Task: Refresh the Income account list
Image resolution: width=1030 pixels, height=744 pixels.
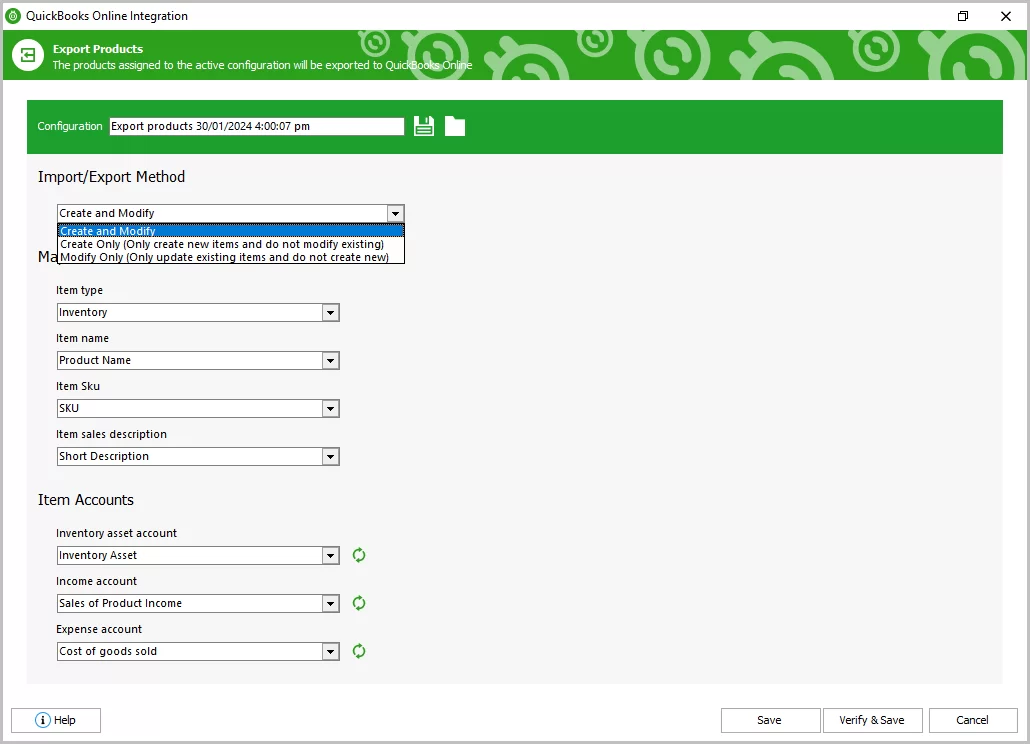Action: pyautogui.click(x=359, y=603)
